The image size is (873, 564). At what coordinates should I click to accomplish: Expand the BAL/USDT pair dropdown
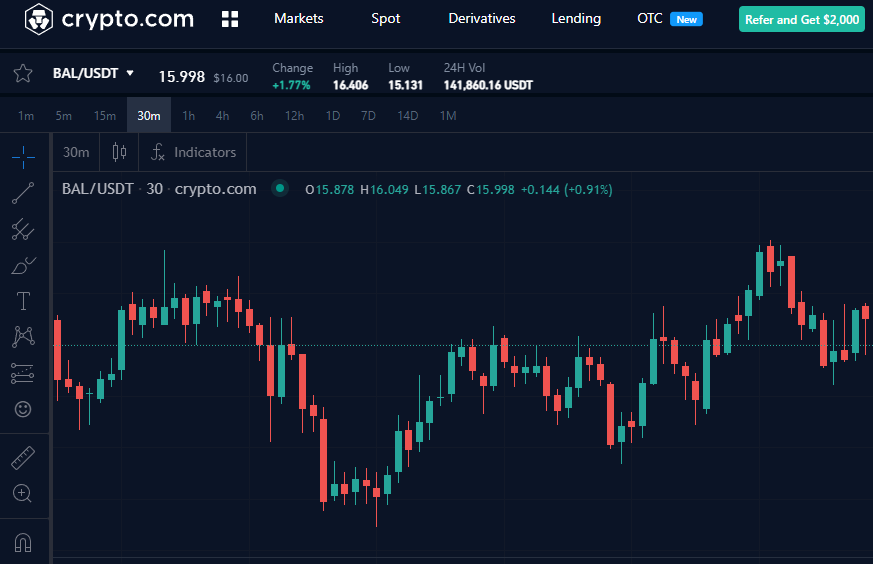93,73
